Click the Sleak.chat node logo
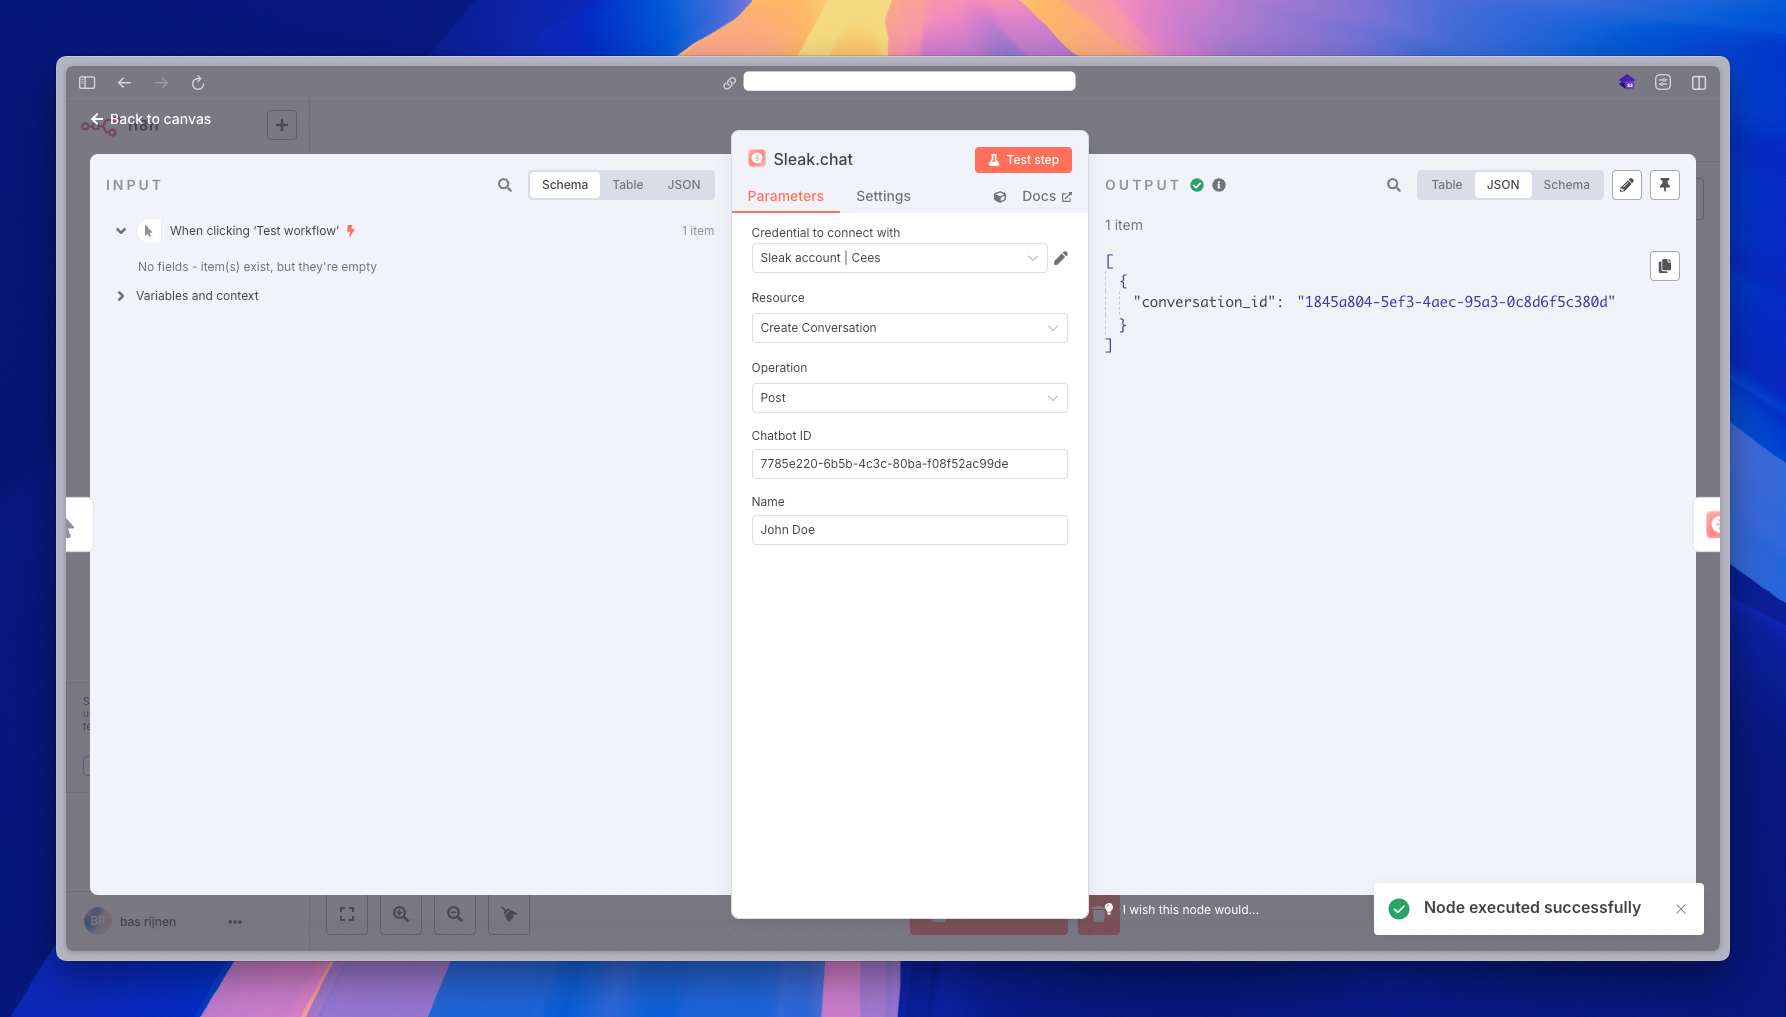The width and height of the screenshot is (1786, 1017). pos(757,159)
